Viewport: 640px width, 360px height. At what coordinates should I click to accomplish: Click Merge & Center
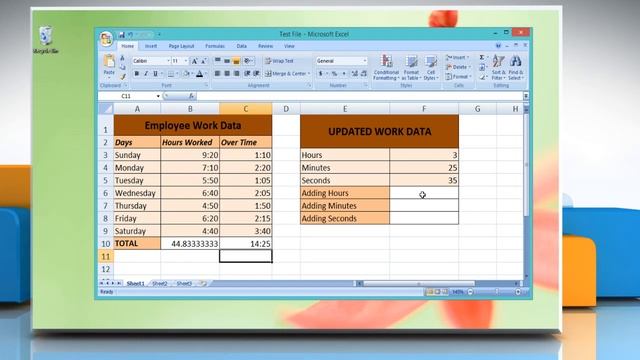click(287, 74)
